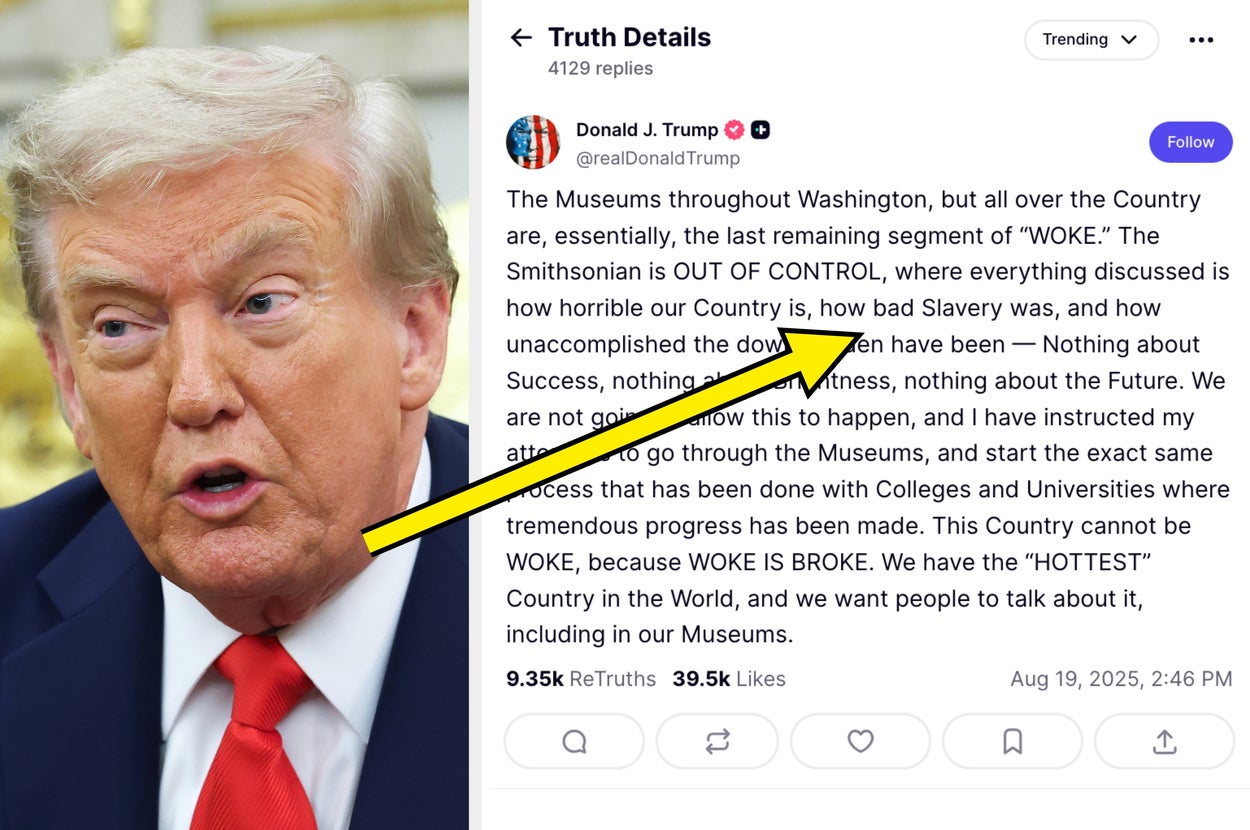Click the Aug 19, 2025 timestamp
The image size is (1250, 830).
tap(1121, 679)
